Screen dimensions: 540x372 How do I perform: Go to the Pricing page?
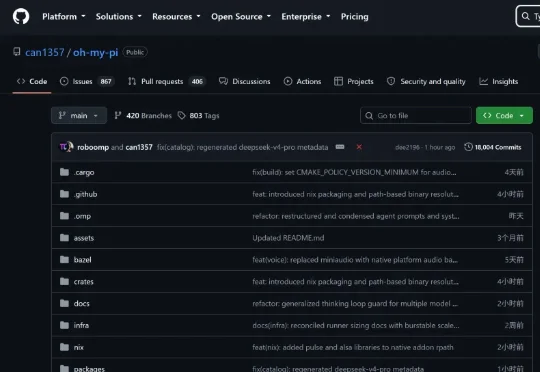[354, 17]
